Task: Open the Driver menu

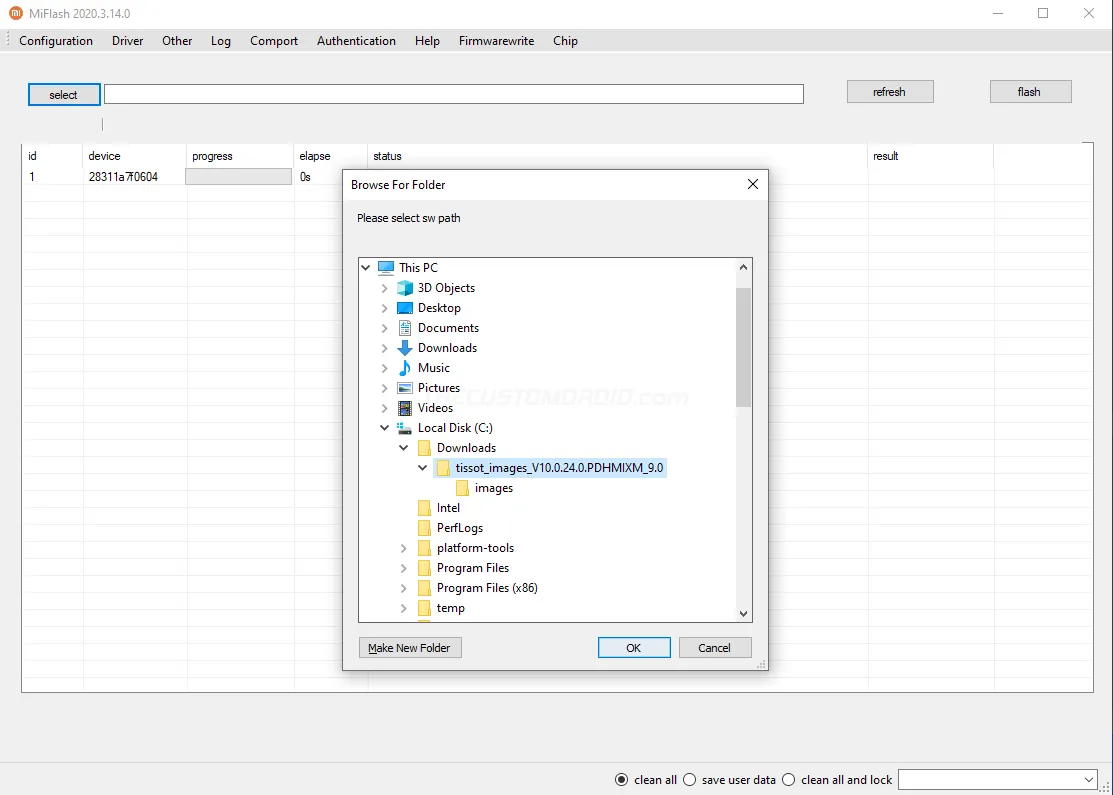Action: pyautogui.click(x=127, y=41)
